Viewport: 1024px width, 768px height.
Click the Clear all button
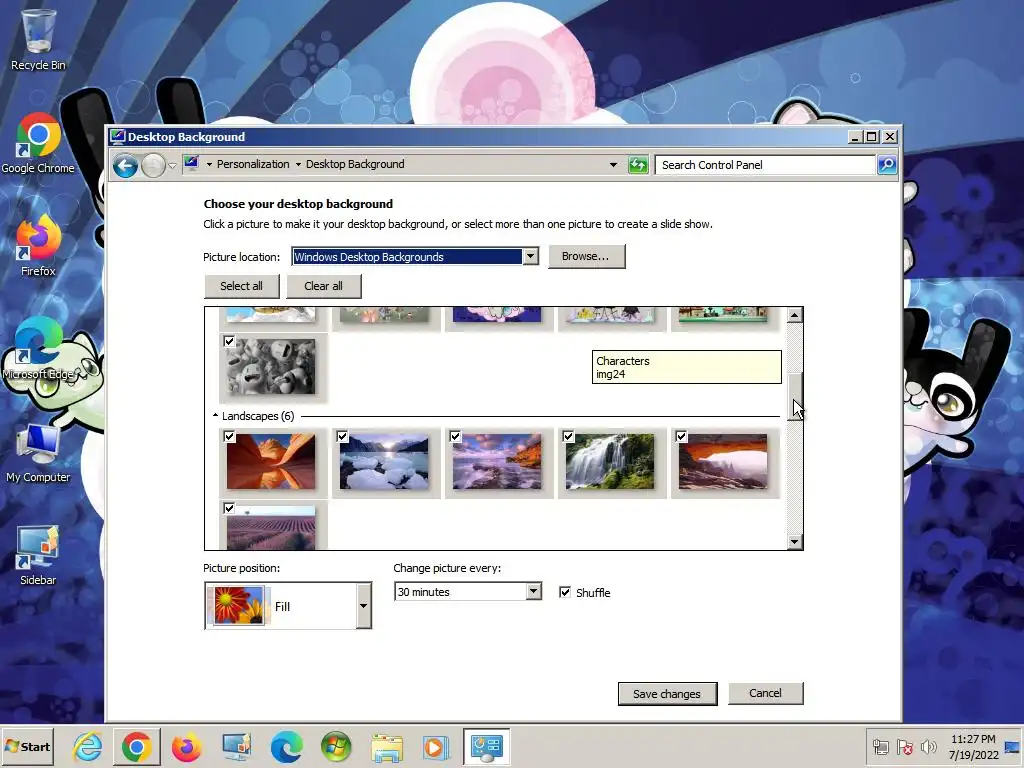[323, 286]
